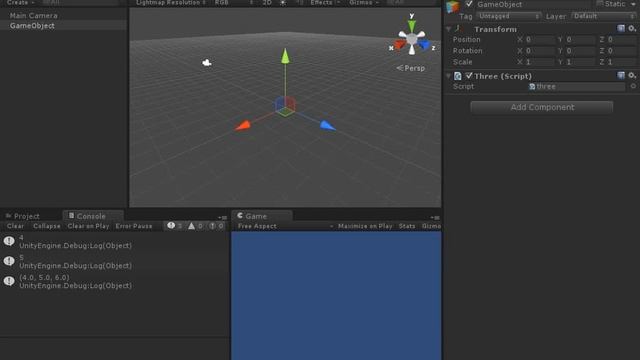This screenshot has height=360, width=640.
Task: Open the Hierarchy Create dropdown
Action: [20, 2]
